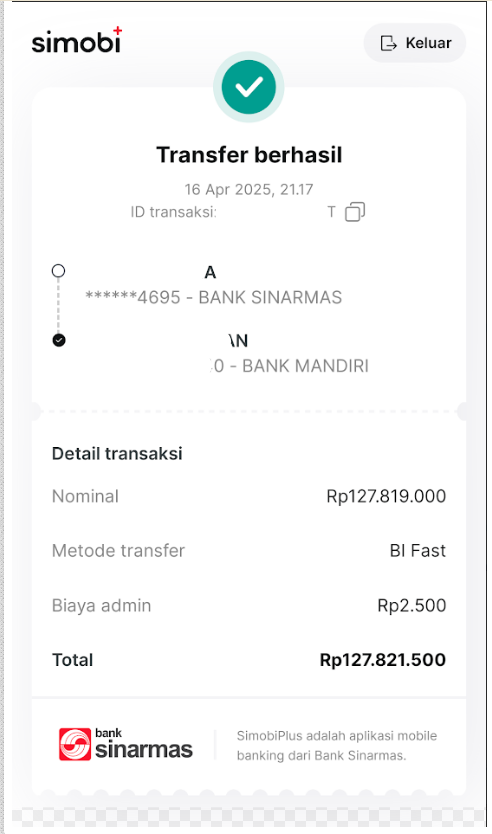Screen dimensions: 492x834
Task: Click the green success checkmark icon
Action: coord(248,87)
